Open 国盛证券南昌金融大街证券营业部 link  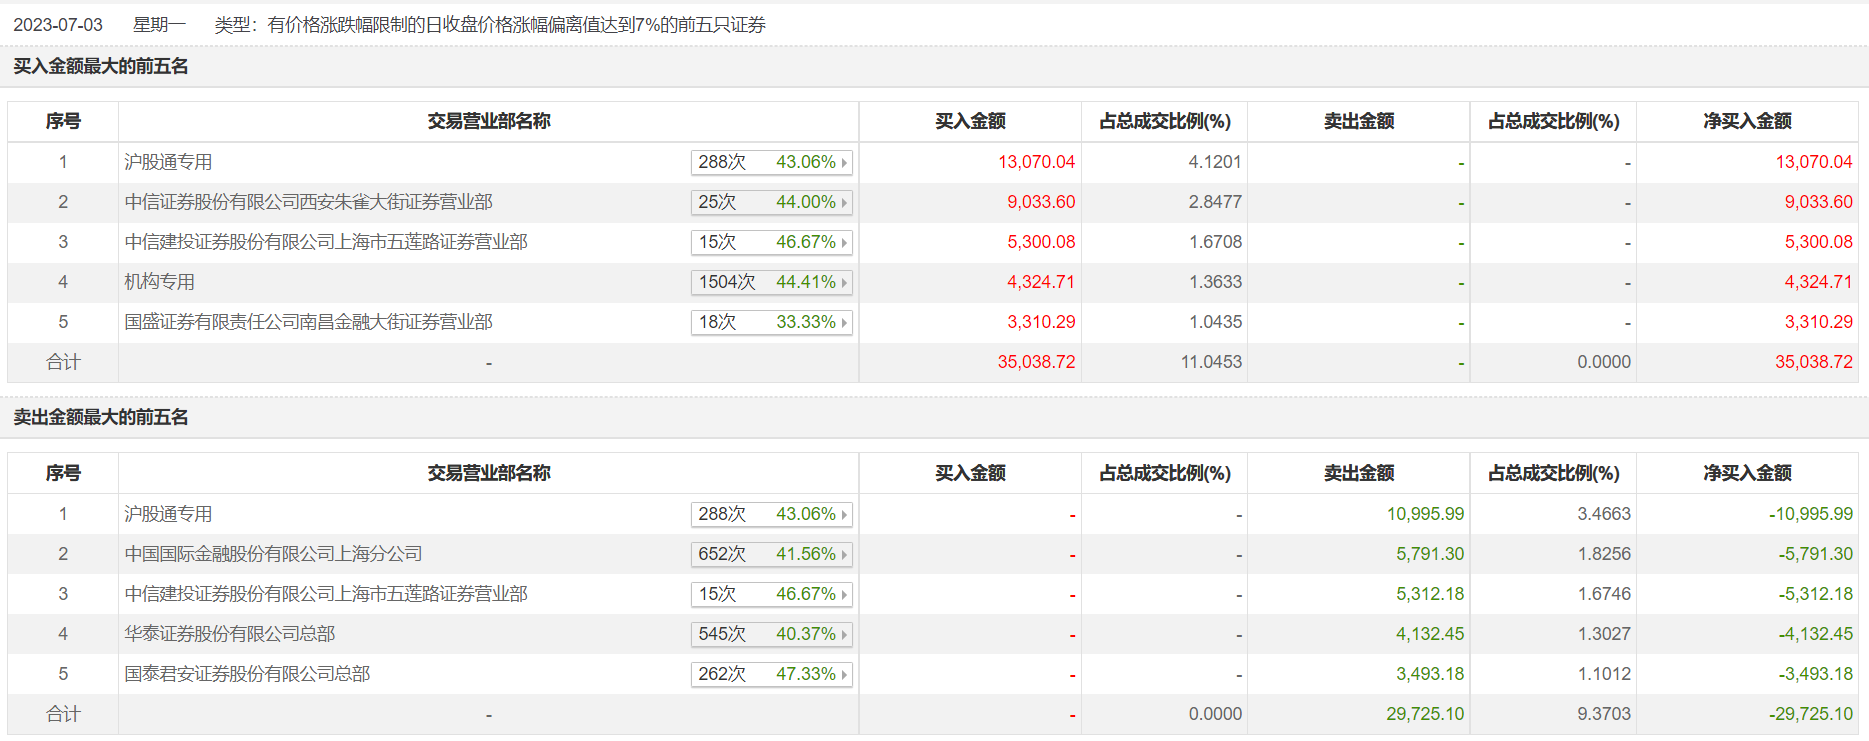(308, 322)
